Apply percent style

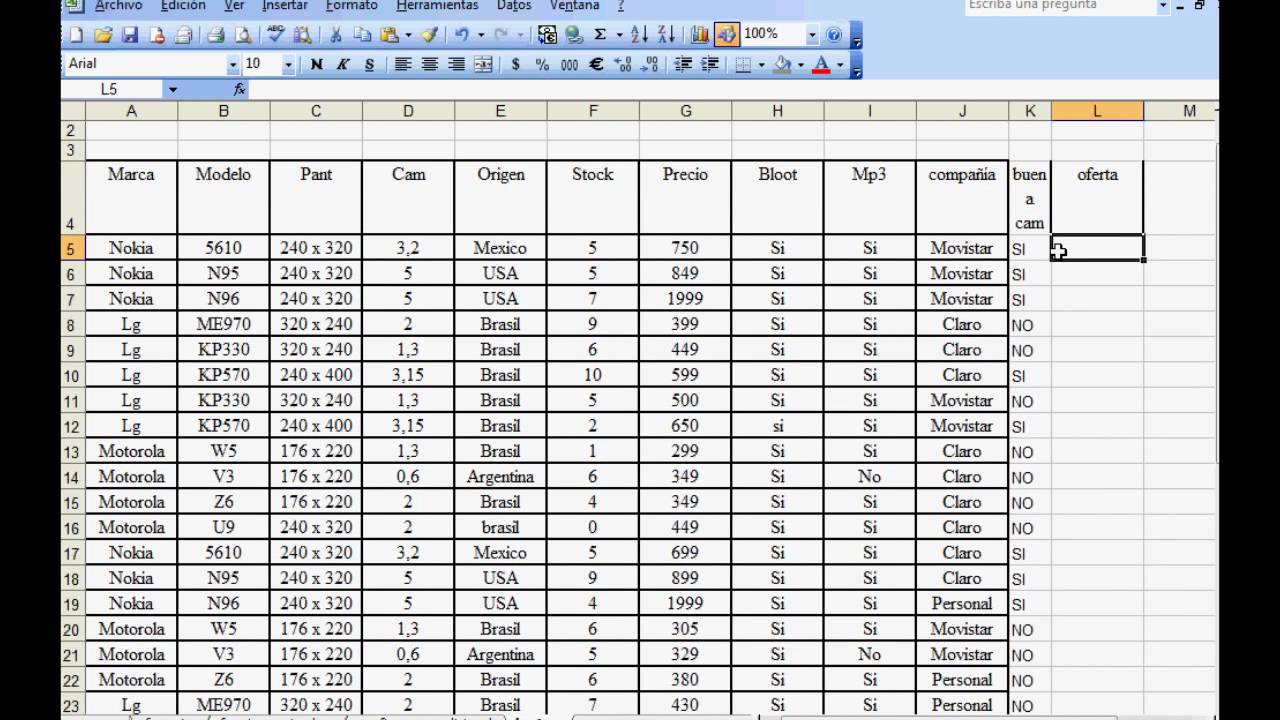[542, 64]
